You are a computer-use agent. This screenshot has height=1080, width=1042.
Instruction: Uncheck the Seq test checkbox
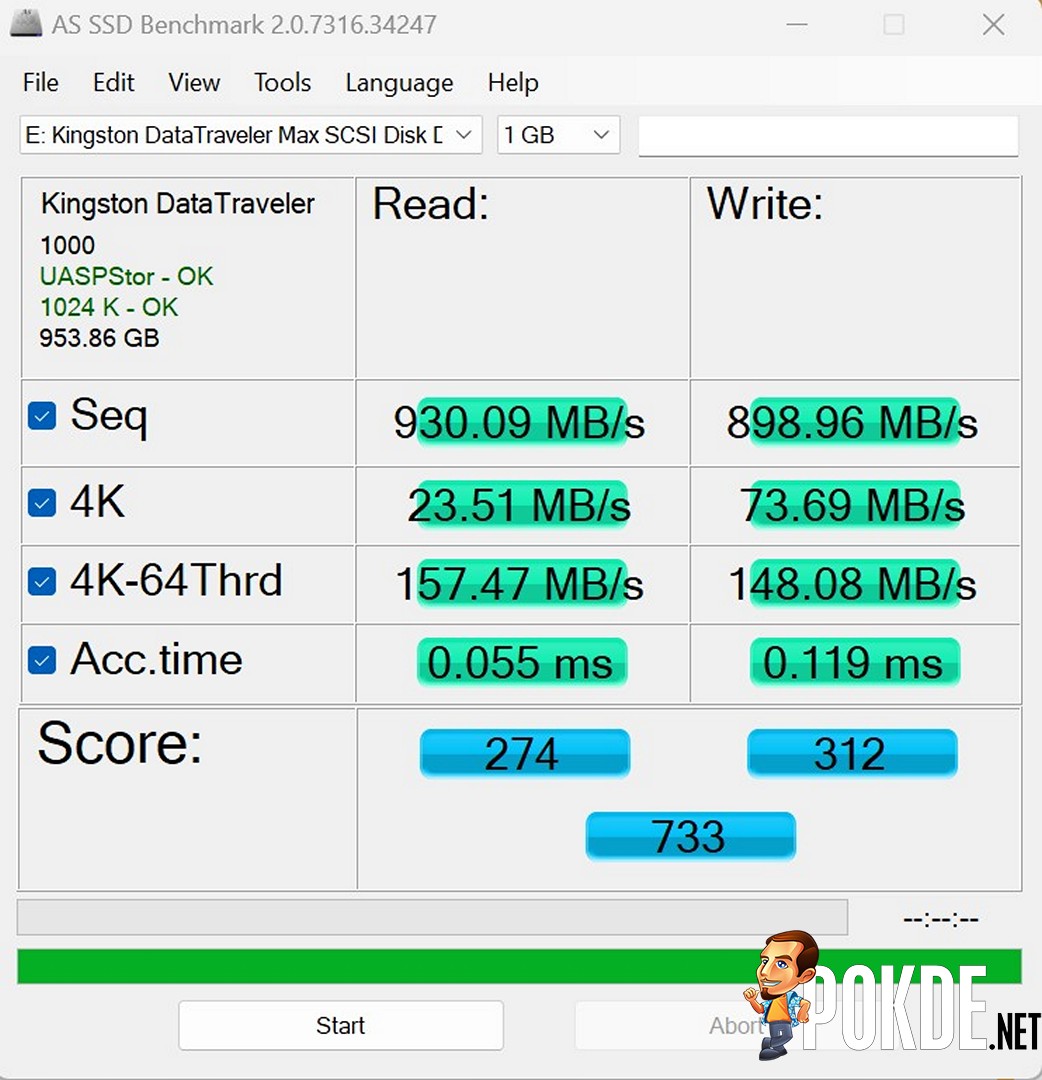(x=42, y=416)
